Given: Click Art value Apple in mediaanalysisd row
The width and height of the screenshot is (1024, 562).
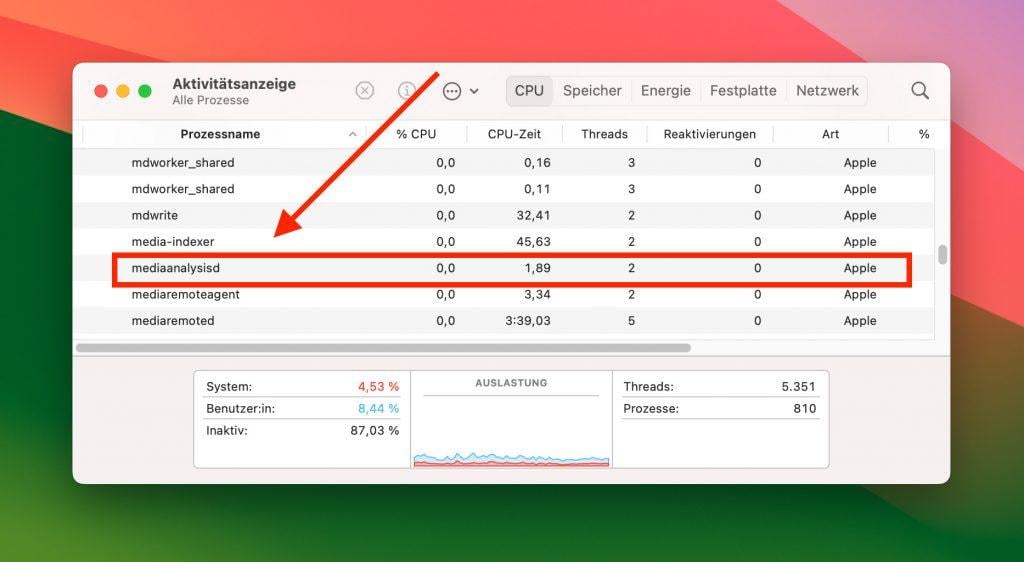Looking at the screenshot, I should (x=859, y=268).
